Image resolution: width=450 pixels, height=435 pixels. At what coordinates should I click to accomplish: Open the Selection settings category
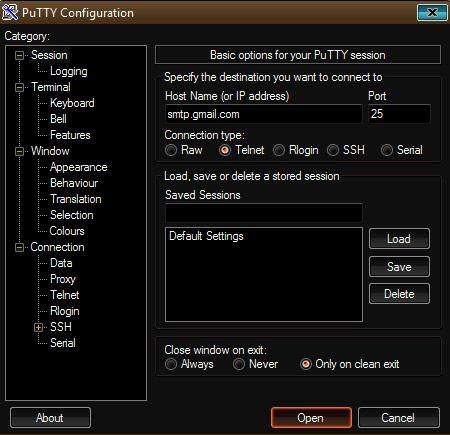point(72,215)
